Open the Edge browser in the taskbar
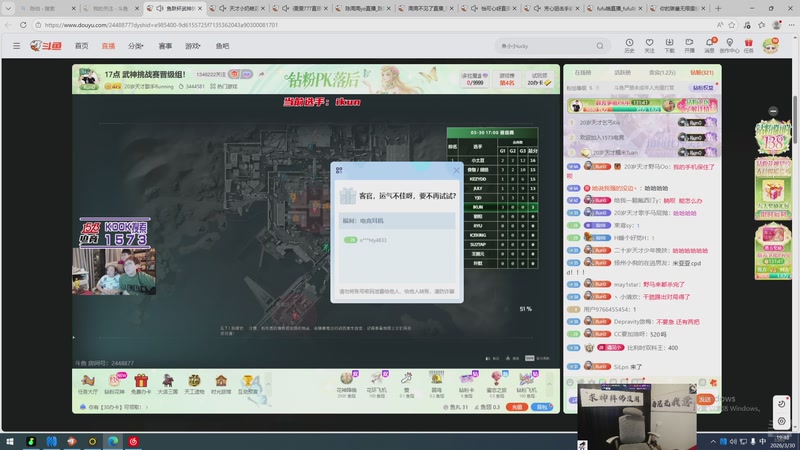 (113, 441)
